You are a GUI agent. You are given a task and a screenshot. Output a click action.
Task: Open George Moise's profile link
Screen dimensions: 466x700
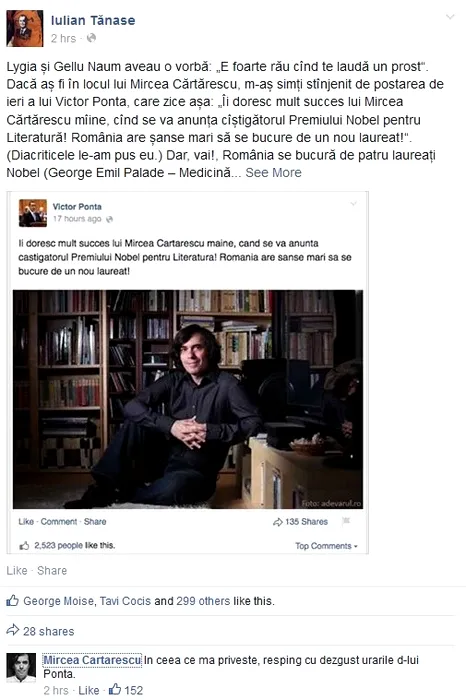pos(58,601)
